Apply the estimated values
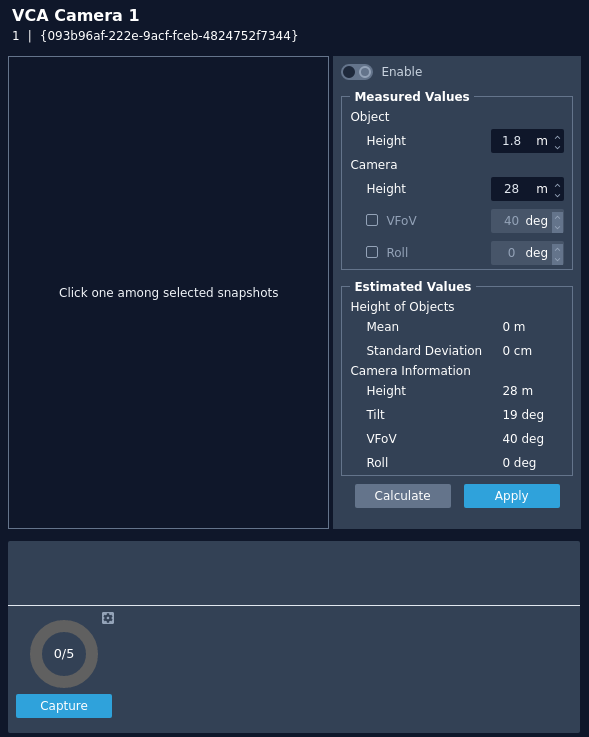This screenshot has height=737, width=589. click(x=512, y=496)
